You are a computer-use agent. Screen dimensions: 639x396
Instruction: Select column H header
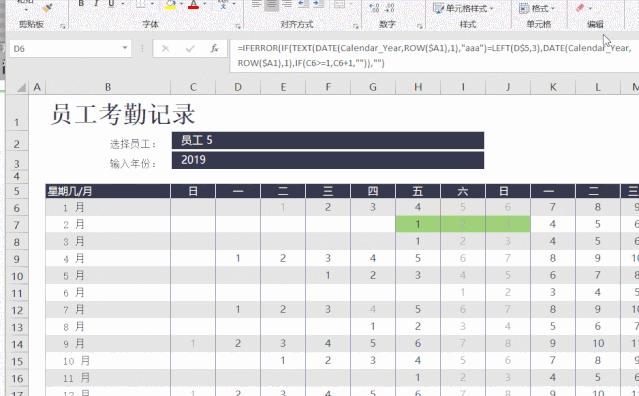418,87
